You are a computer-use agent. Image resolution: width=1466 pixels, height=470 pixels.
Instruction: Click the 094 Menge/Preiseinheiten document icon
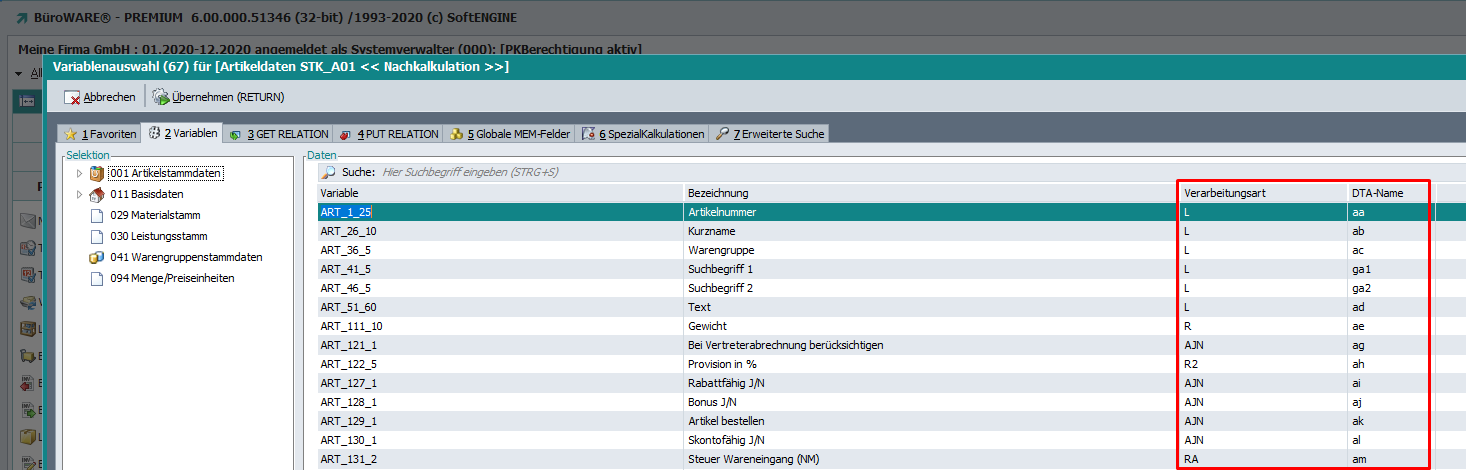point(97,278)
